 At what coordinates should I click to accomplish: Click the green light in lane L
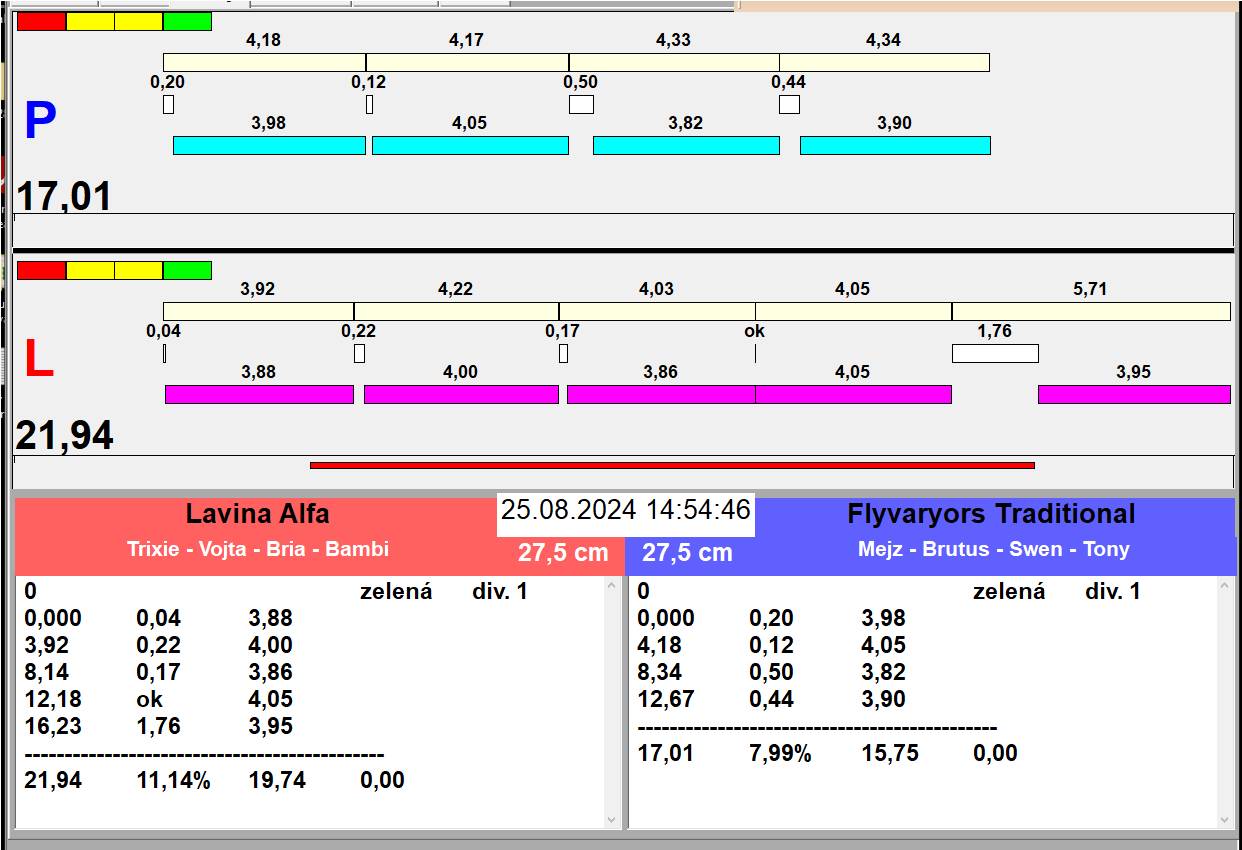[187, 270]
